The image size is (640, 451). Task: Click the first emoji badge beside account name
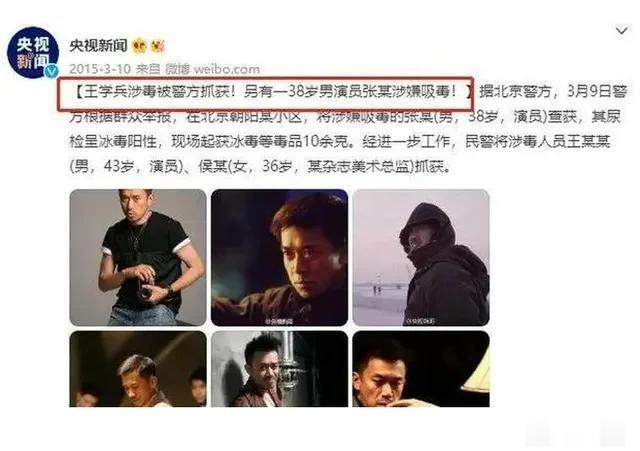(x=139, y=46)
